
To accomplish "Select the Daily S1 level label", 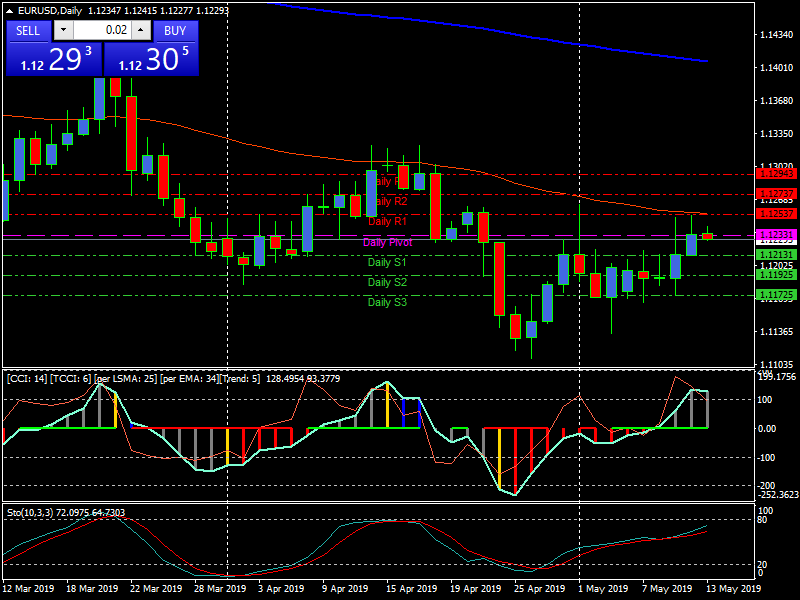I will click(387, 262).
